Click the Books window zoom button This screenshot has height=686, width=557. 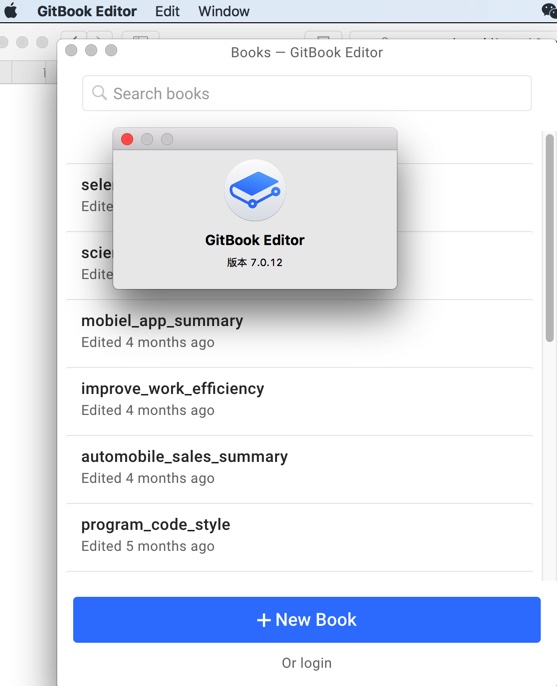click(111, 50)
